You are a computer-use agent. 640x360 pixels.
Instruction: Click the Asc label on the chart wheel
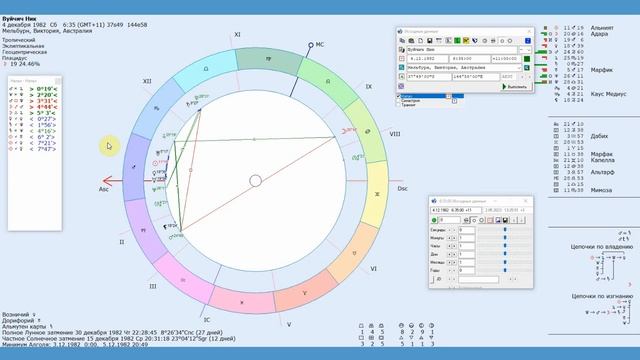[x=104, y=189]
